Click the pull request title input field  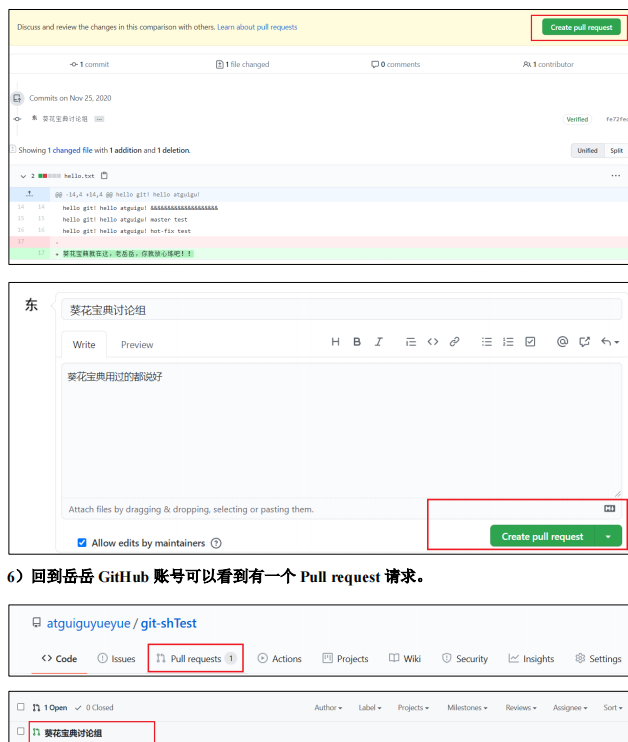341,310
